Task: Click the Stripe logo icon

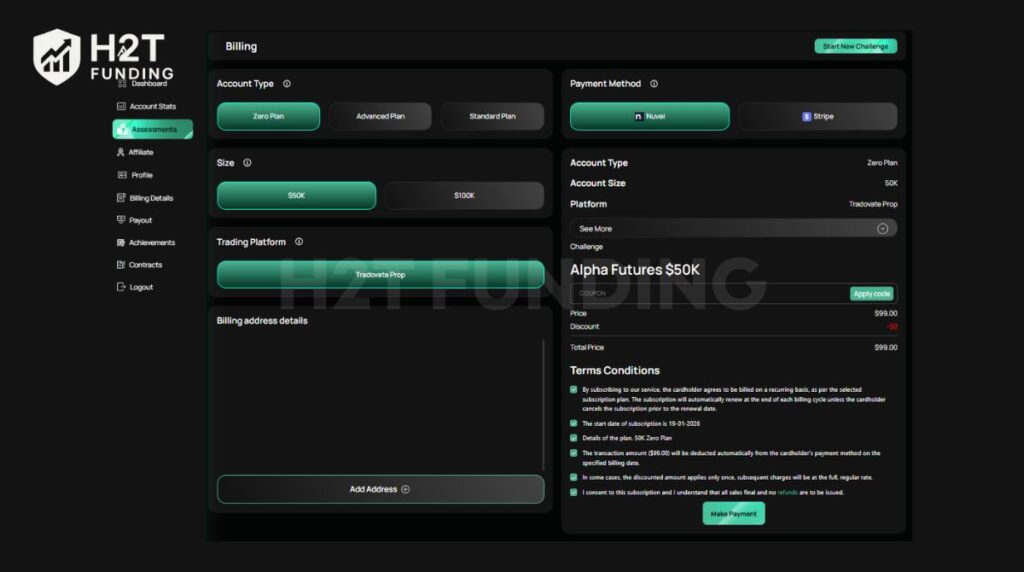Action: coord(807,116)
